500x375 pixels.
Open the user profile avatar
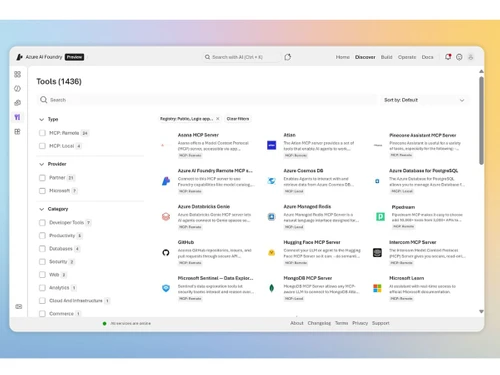471,57
